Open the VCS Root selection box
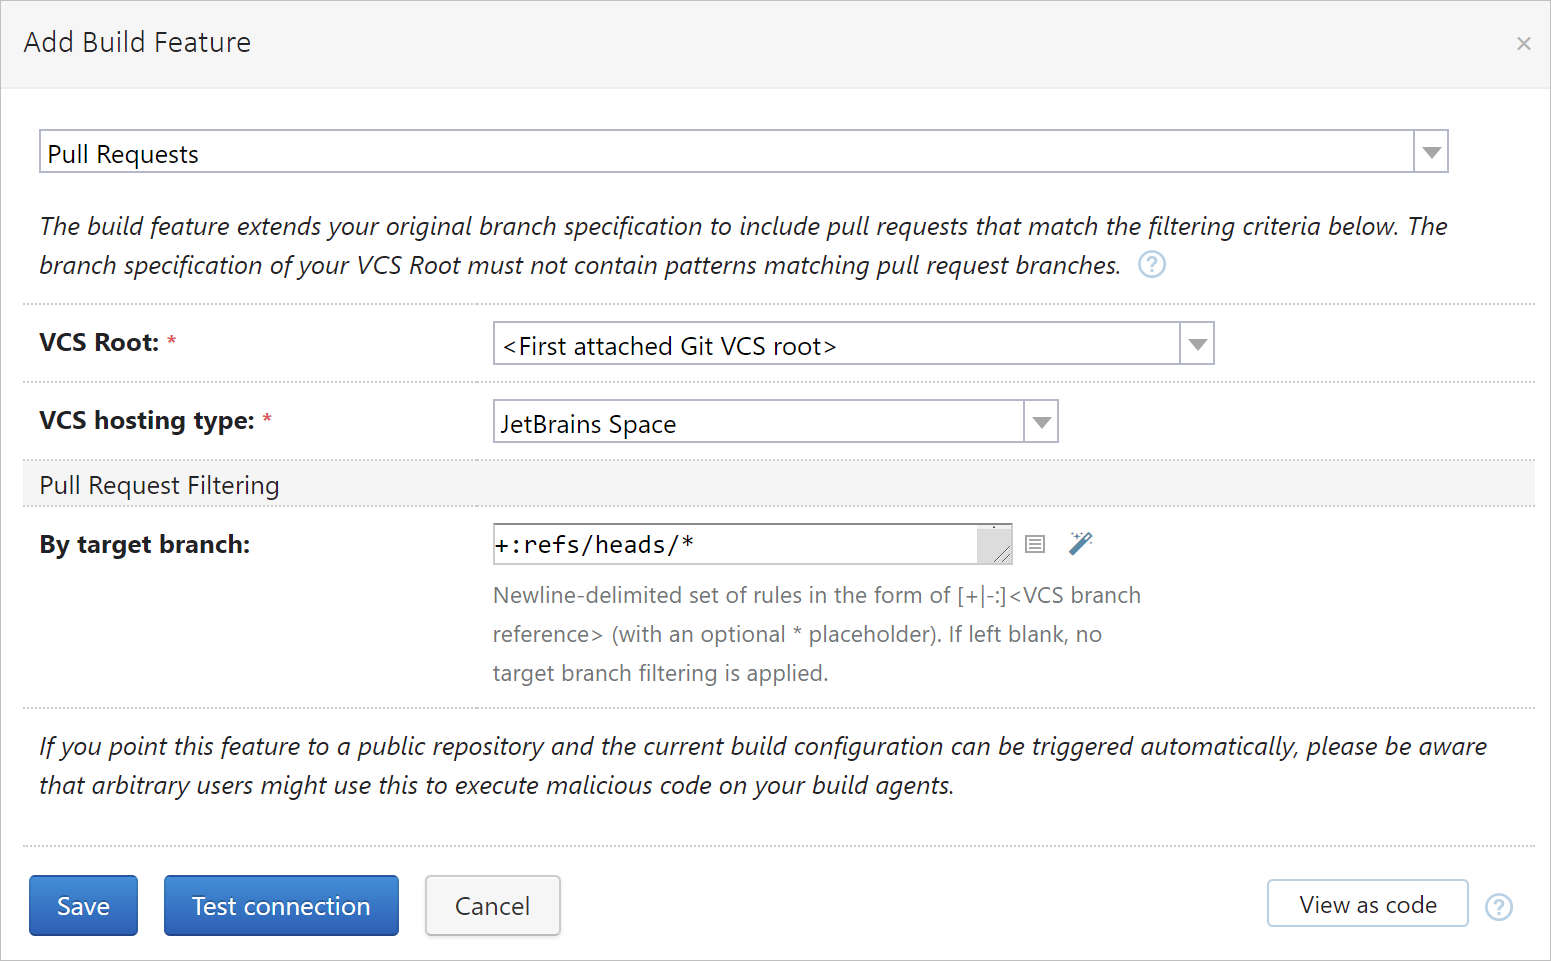 [836, 345]
